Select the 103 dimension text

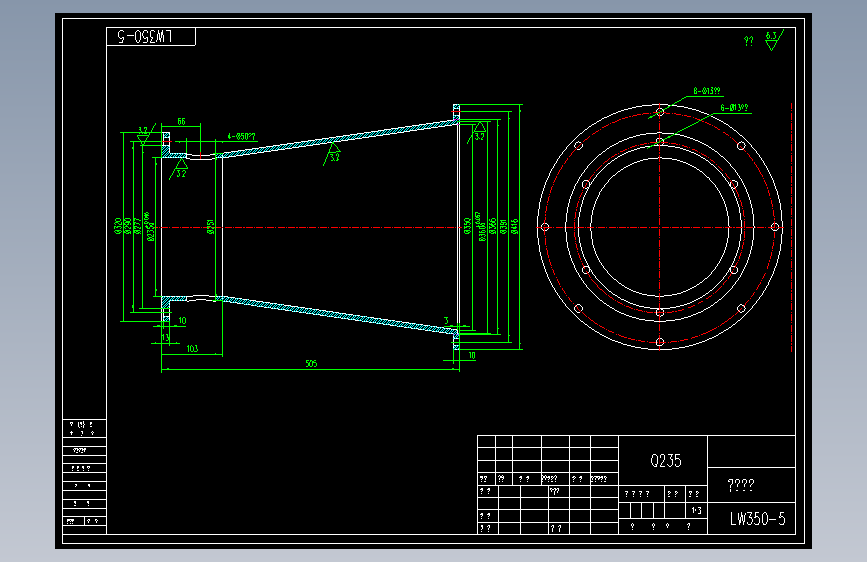[x=192, y=348]
